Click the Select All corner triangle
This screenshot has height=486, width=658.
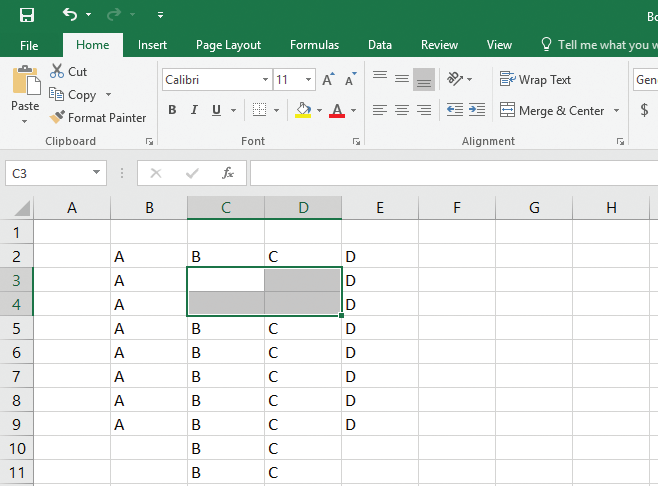point(22,208)
